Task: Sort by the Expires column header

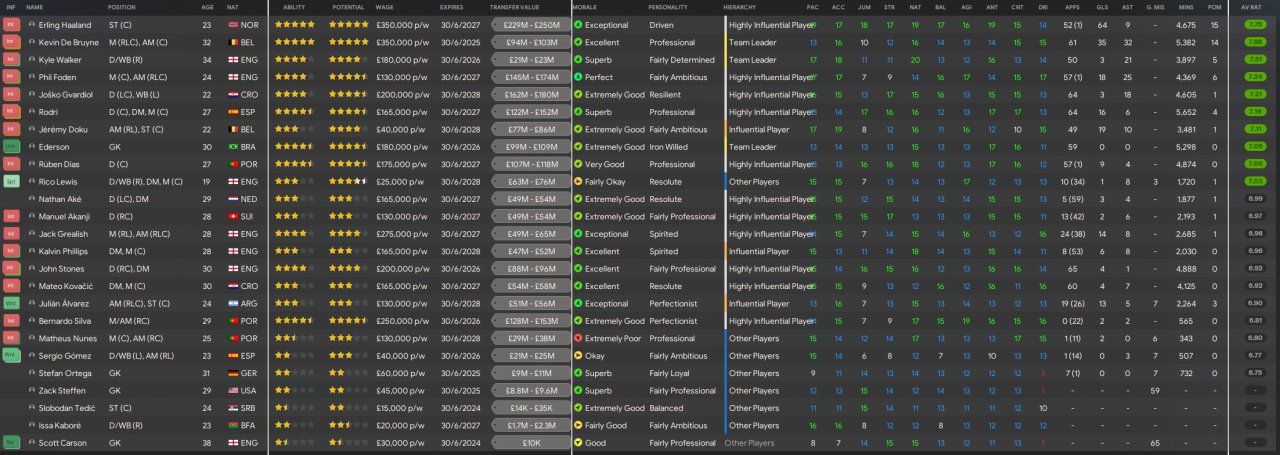Action: 451,7
